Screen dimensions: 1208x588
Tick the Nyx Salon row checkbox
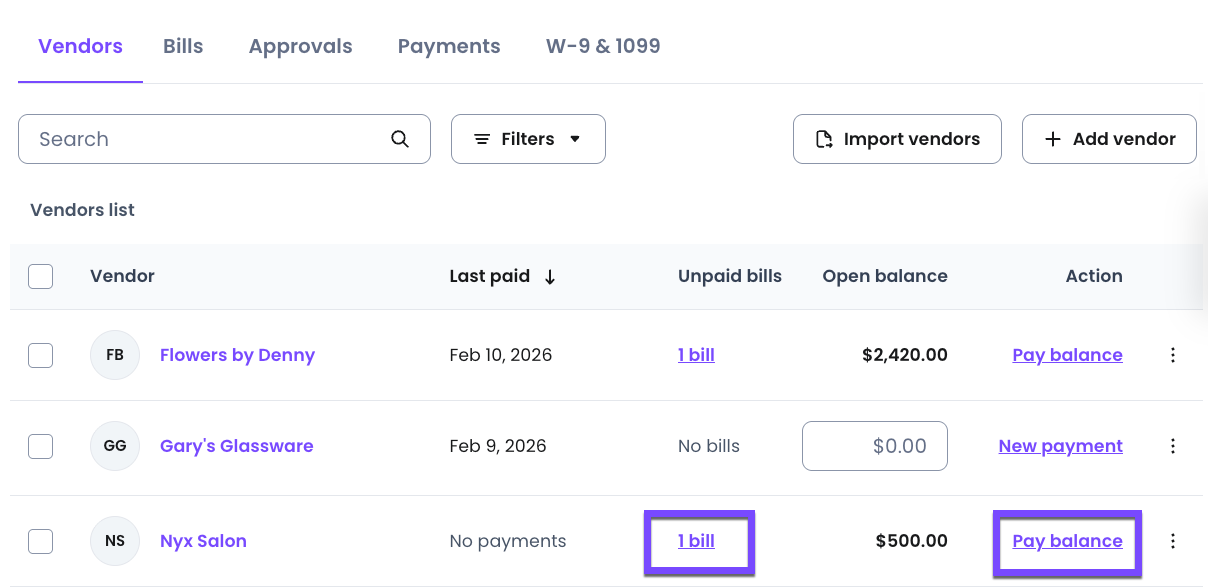tap(41, 541)
